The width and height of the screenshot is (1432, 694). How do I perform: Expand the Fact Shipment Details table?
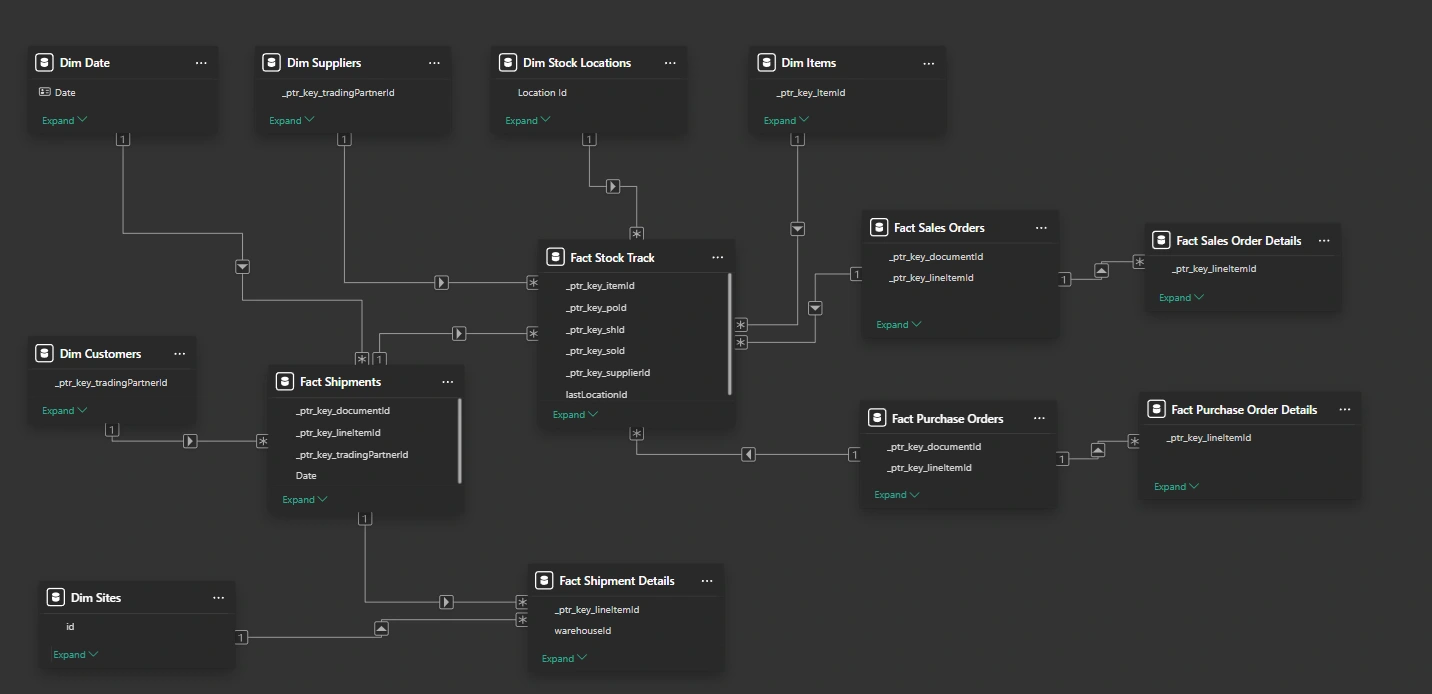[564, 658]
